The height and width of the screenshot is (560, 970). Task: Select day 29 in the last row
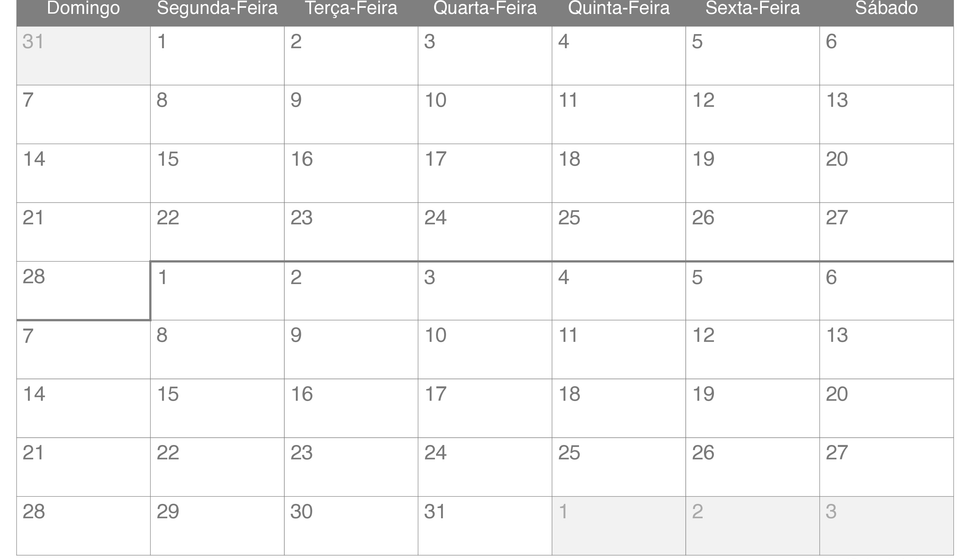pyautogui.click(x=217, y=526)
